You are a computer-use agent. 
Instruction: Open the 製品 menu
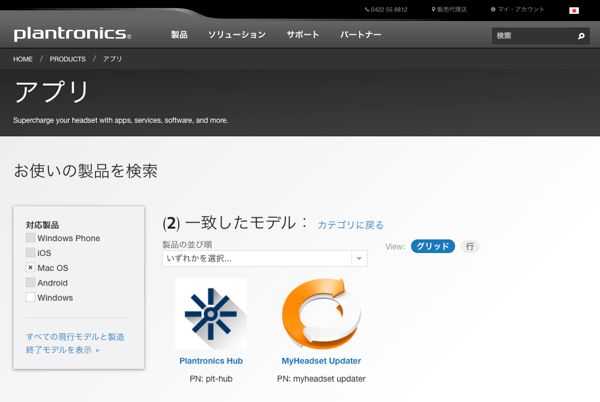[179, 35]
